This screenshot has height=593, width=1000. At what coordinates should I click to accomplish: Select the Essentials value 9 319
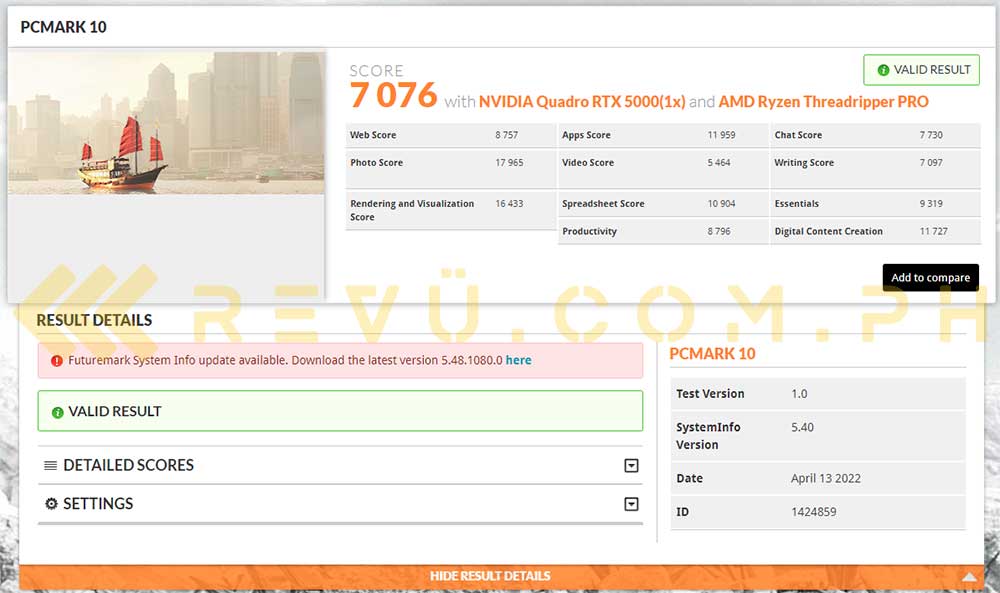point(931,203)
